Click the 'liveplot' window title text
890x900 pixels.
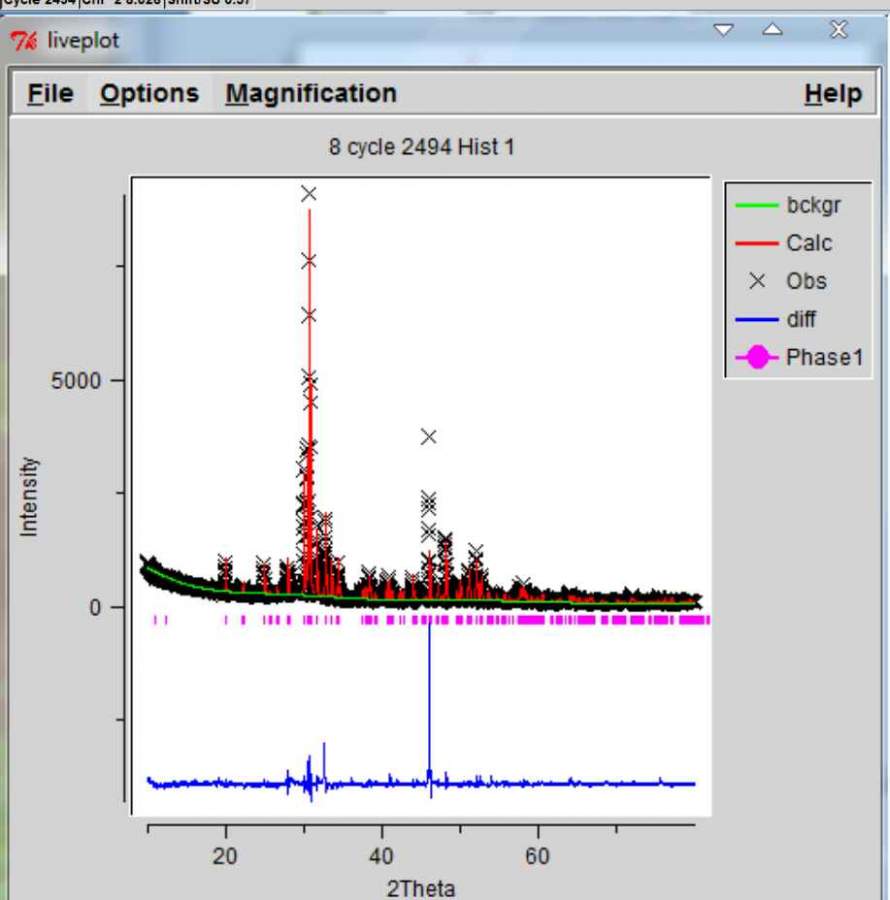[x=83, y=41]
